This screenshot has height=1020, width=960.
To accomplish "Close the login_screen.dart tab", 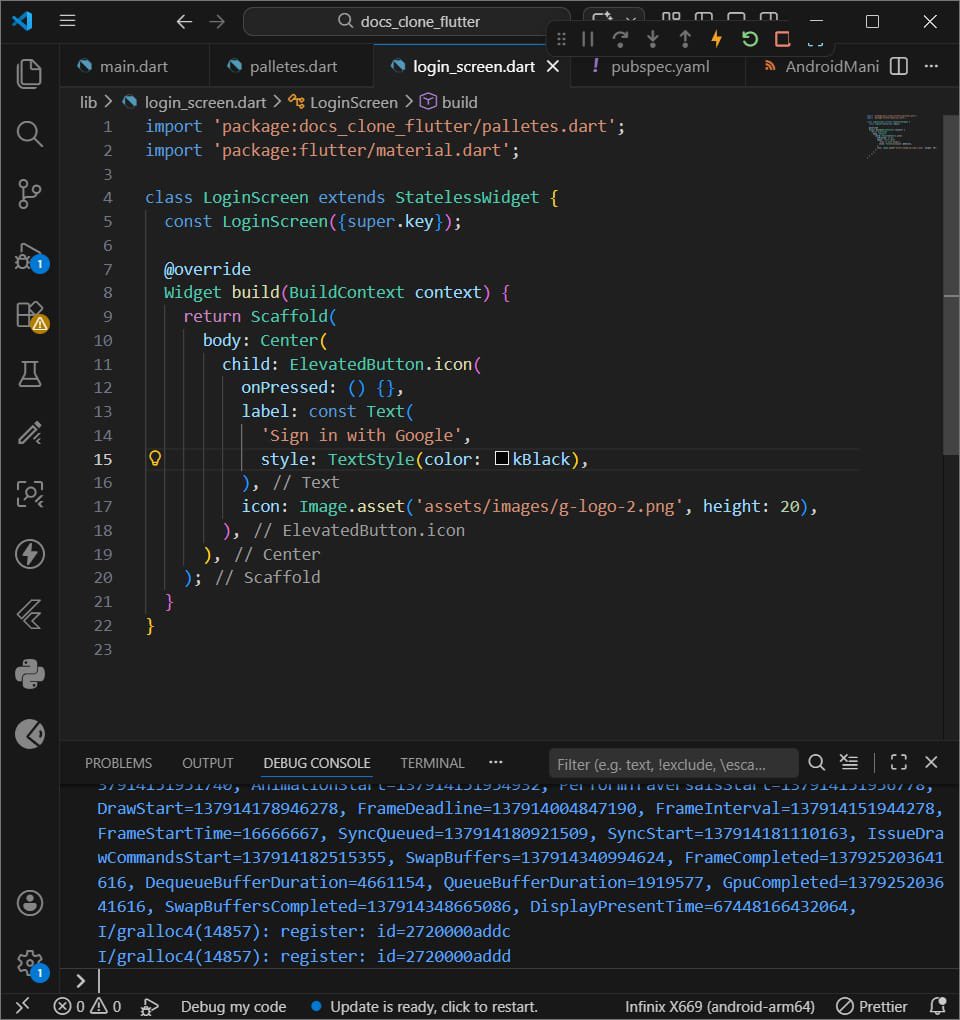I will click(x=552, y=66).
